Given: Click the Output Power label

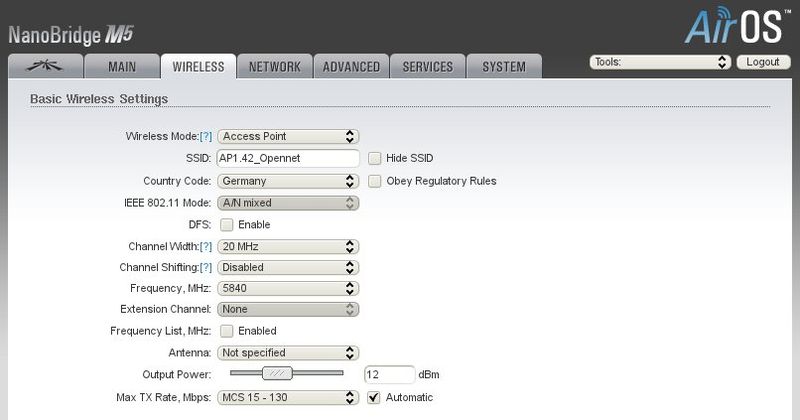Looking at the screenshot, I should pos(177,375).
